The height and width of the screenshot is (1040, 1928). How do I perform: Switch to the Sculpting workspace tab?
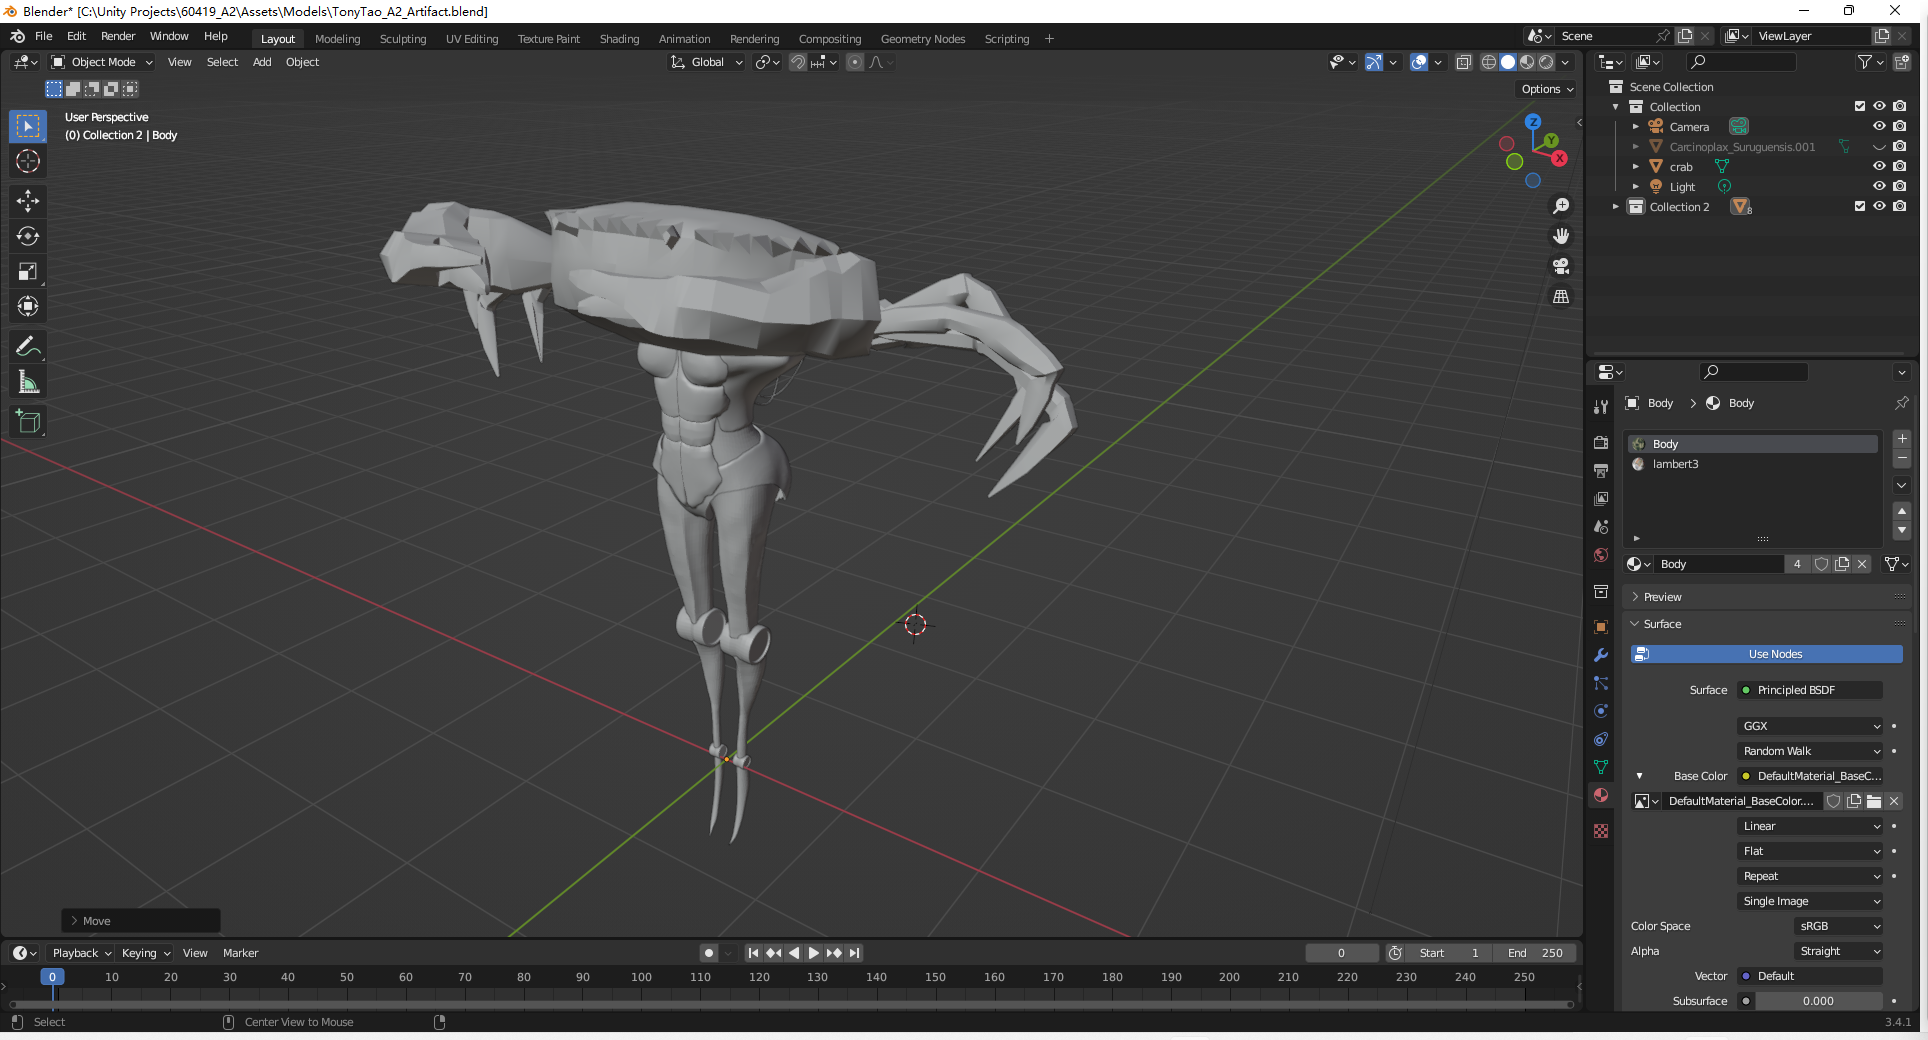[402, 39]
